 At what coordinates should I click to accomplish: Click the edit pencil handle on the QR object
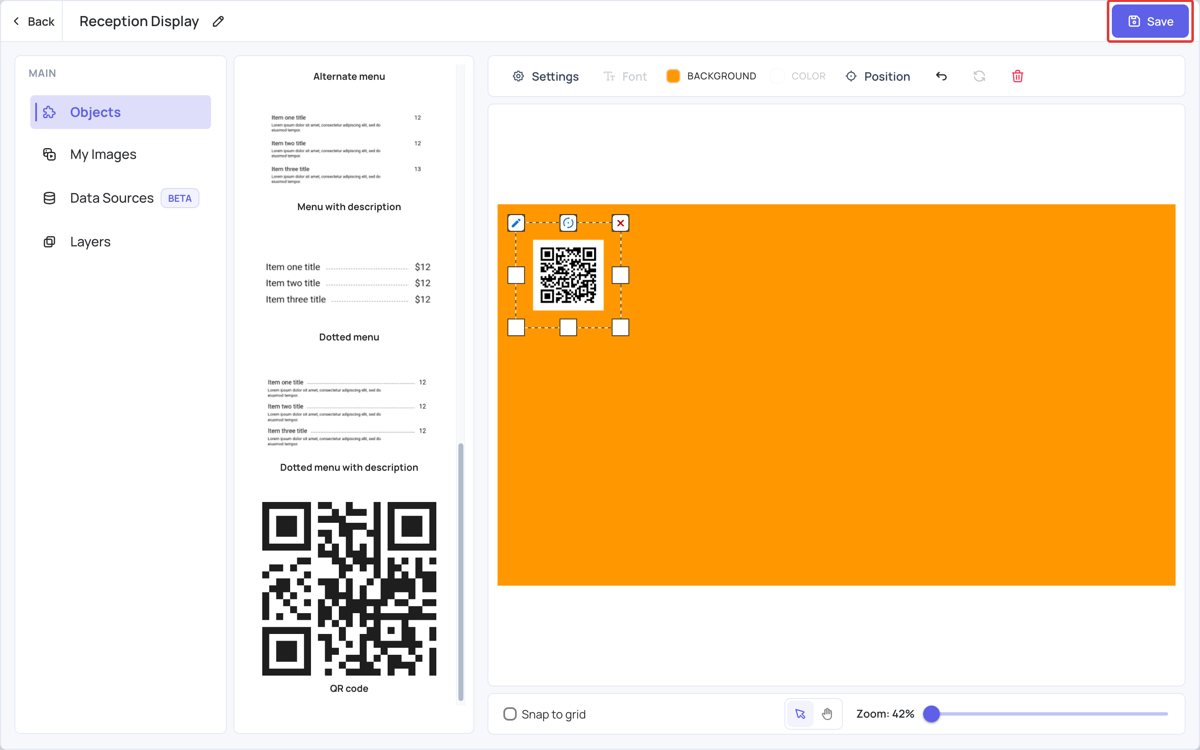click(x=516, y=223)
